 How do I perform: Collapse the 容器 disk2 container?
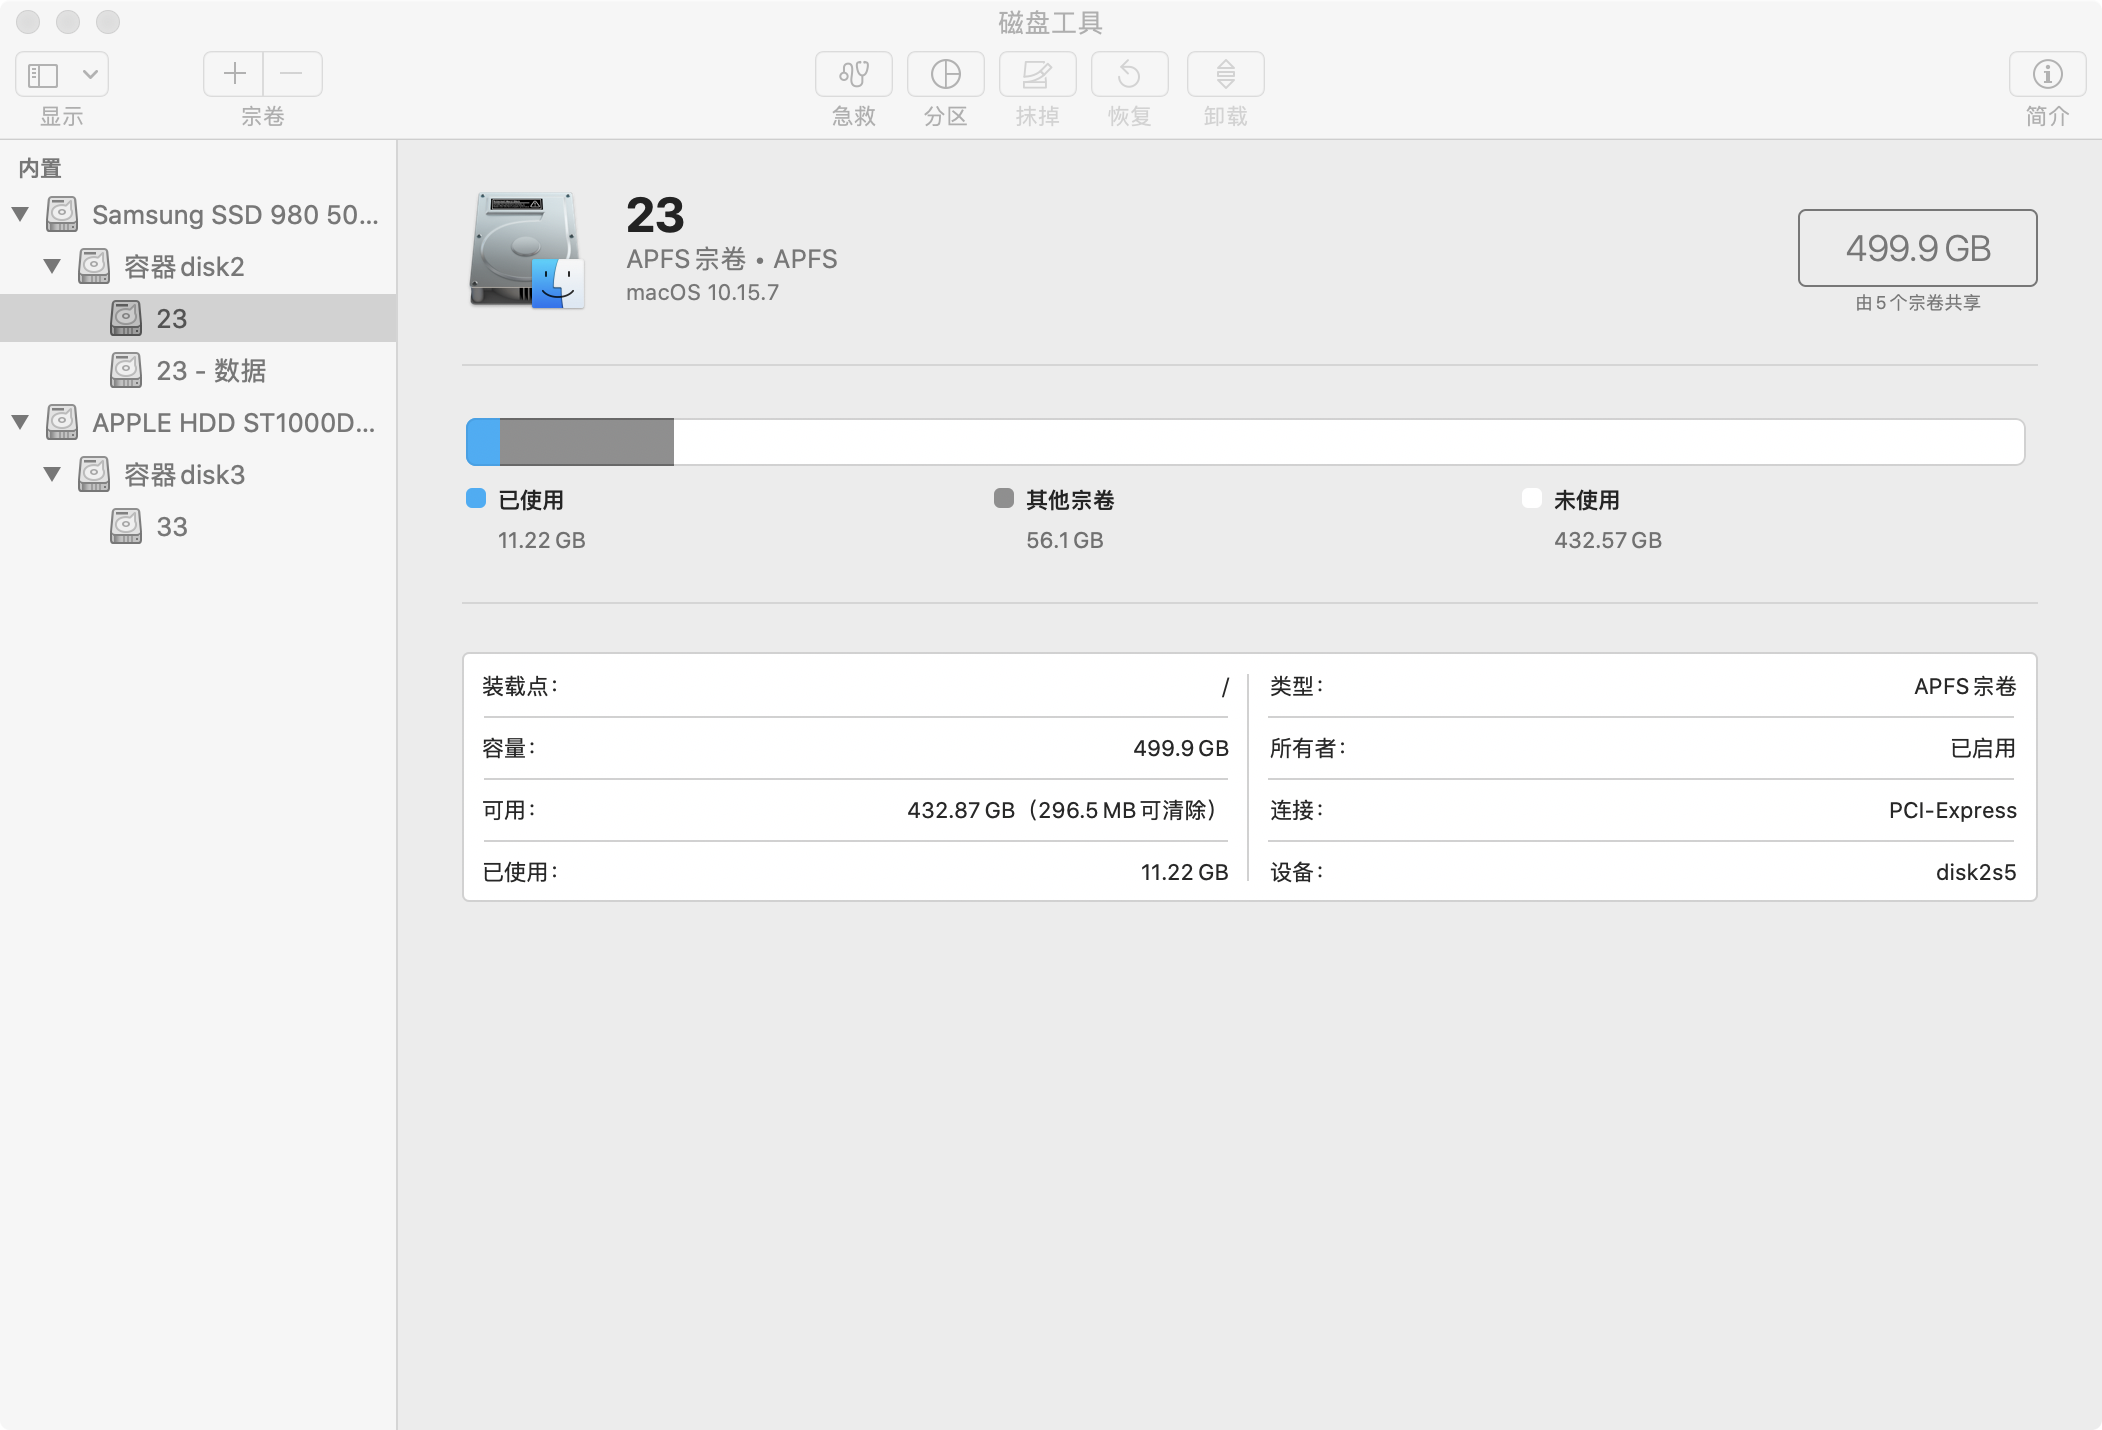click(52, 266)
